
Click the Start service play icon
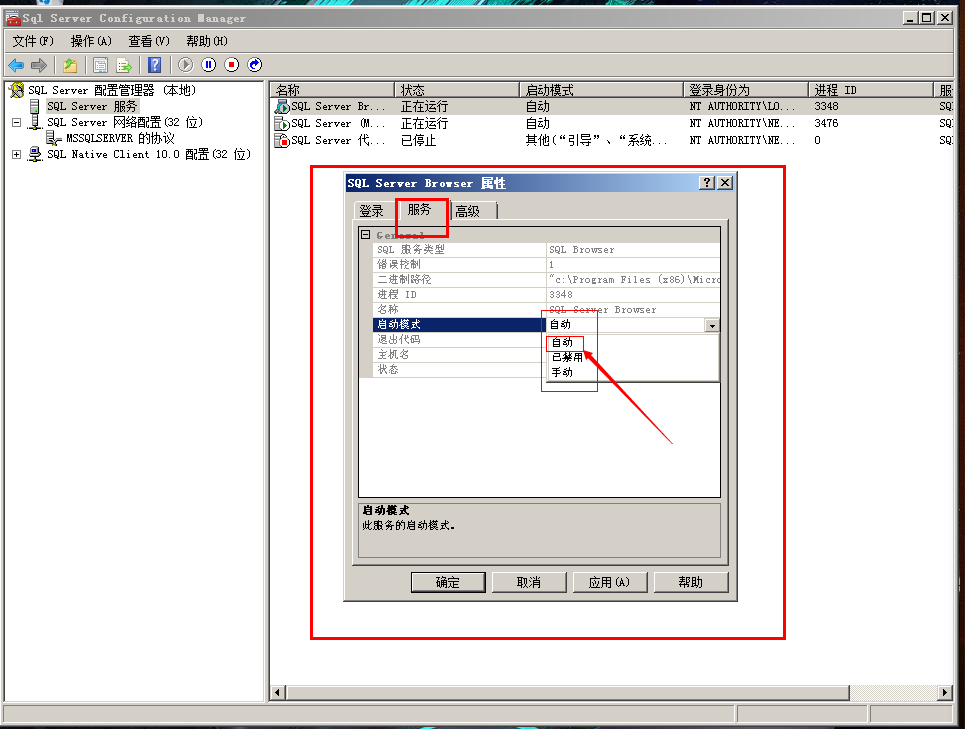point(185,65)
